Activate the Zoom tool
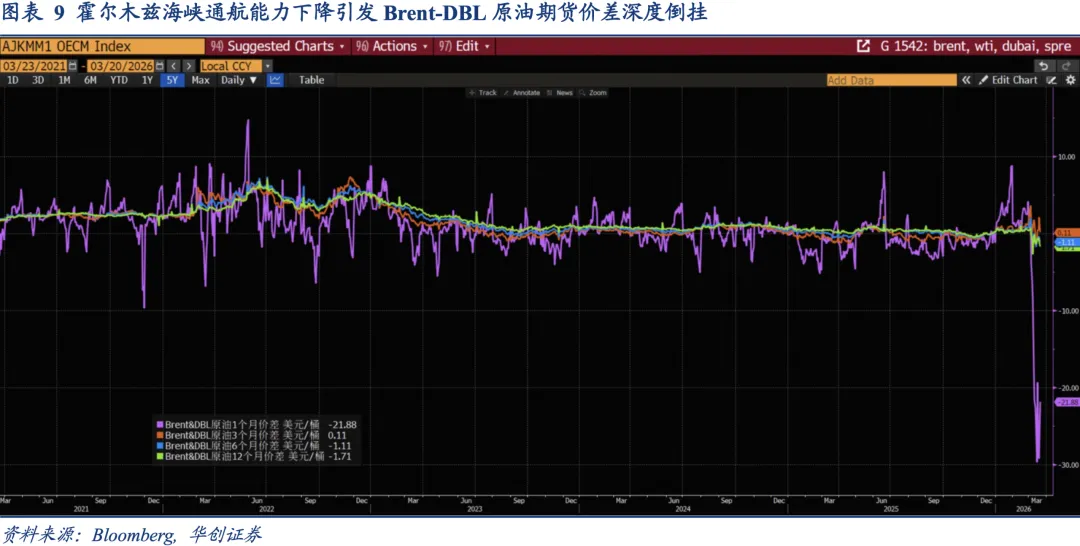Viewport: 1080px width, 546px height. [593, 92]
